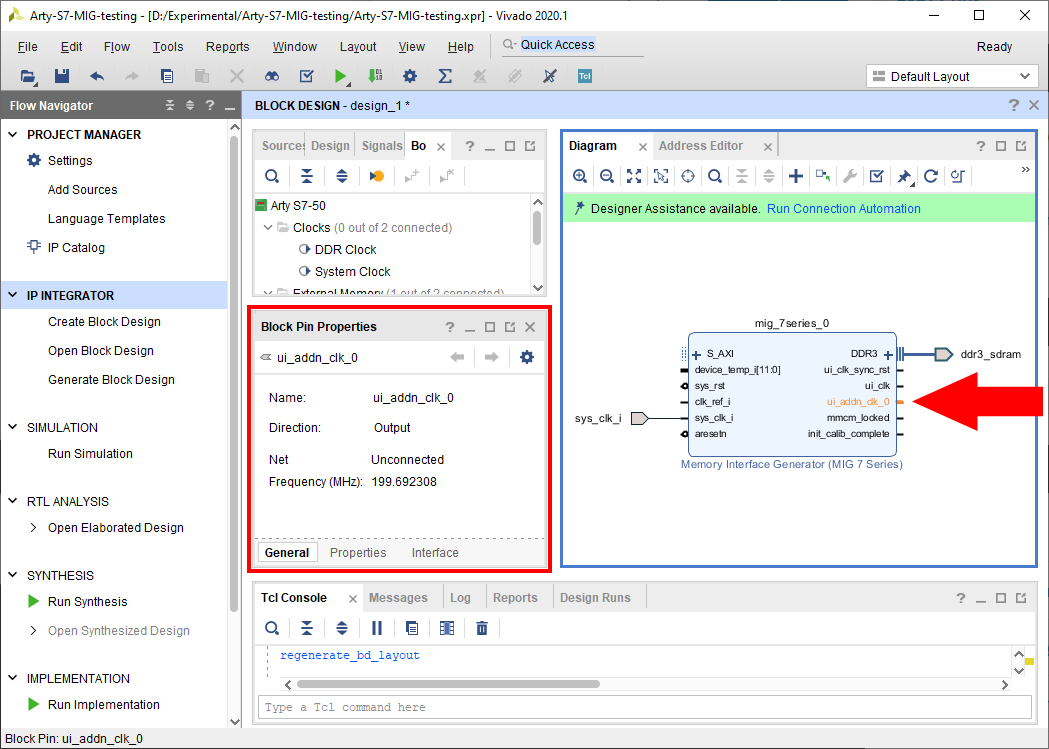Open the Tools menu

pyautogui.click(x=168, y=47)
